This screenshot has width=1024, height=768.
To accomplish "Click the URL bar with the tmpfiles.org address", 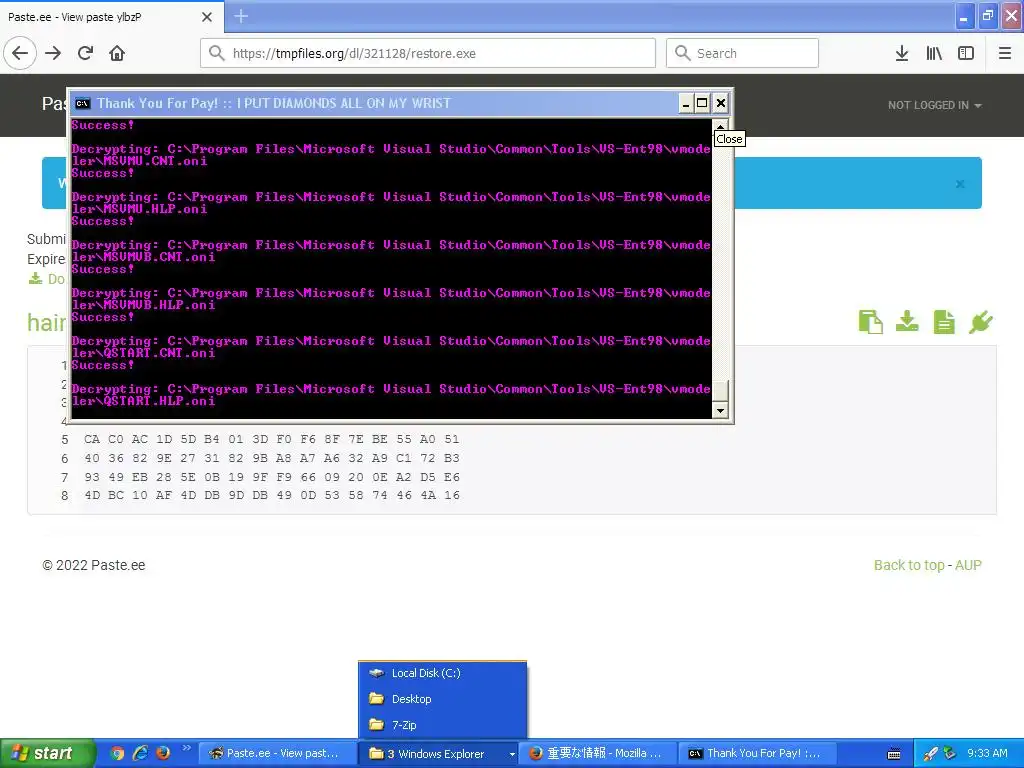I will click(428, 54).
